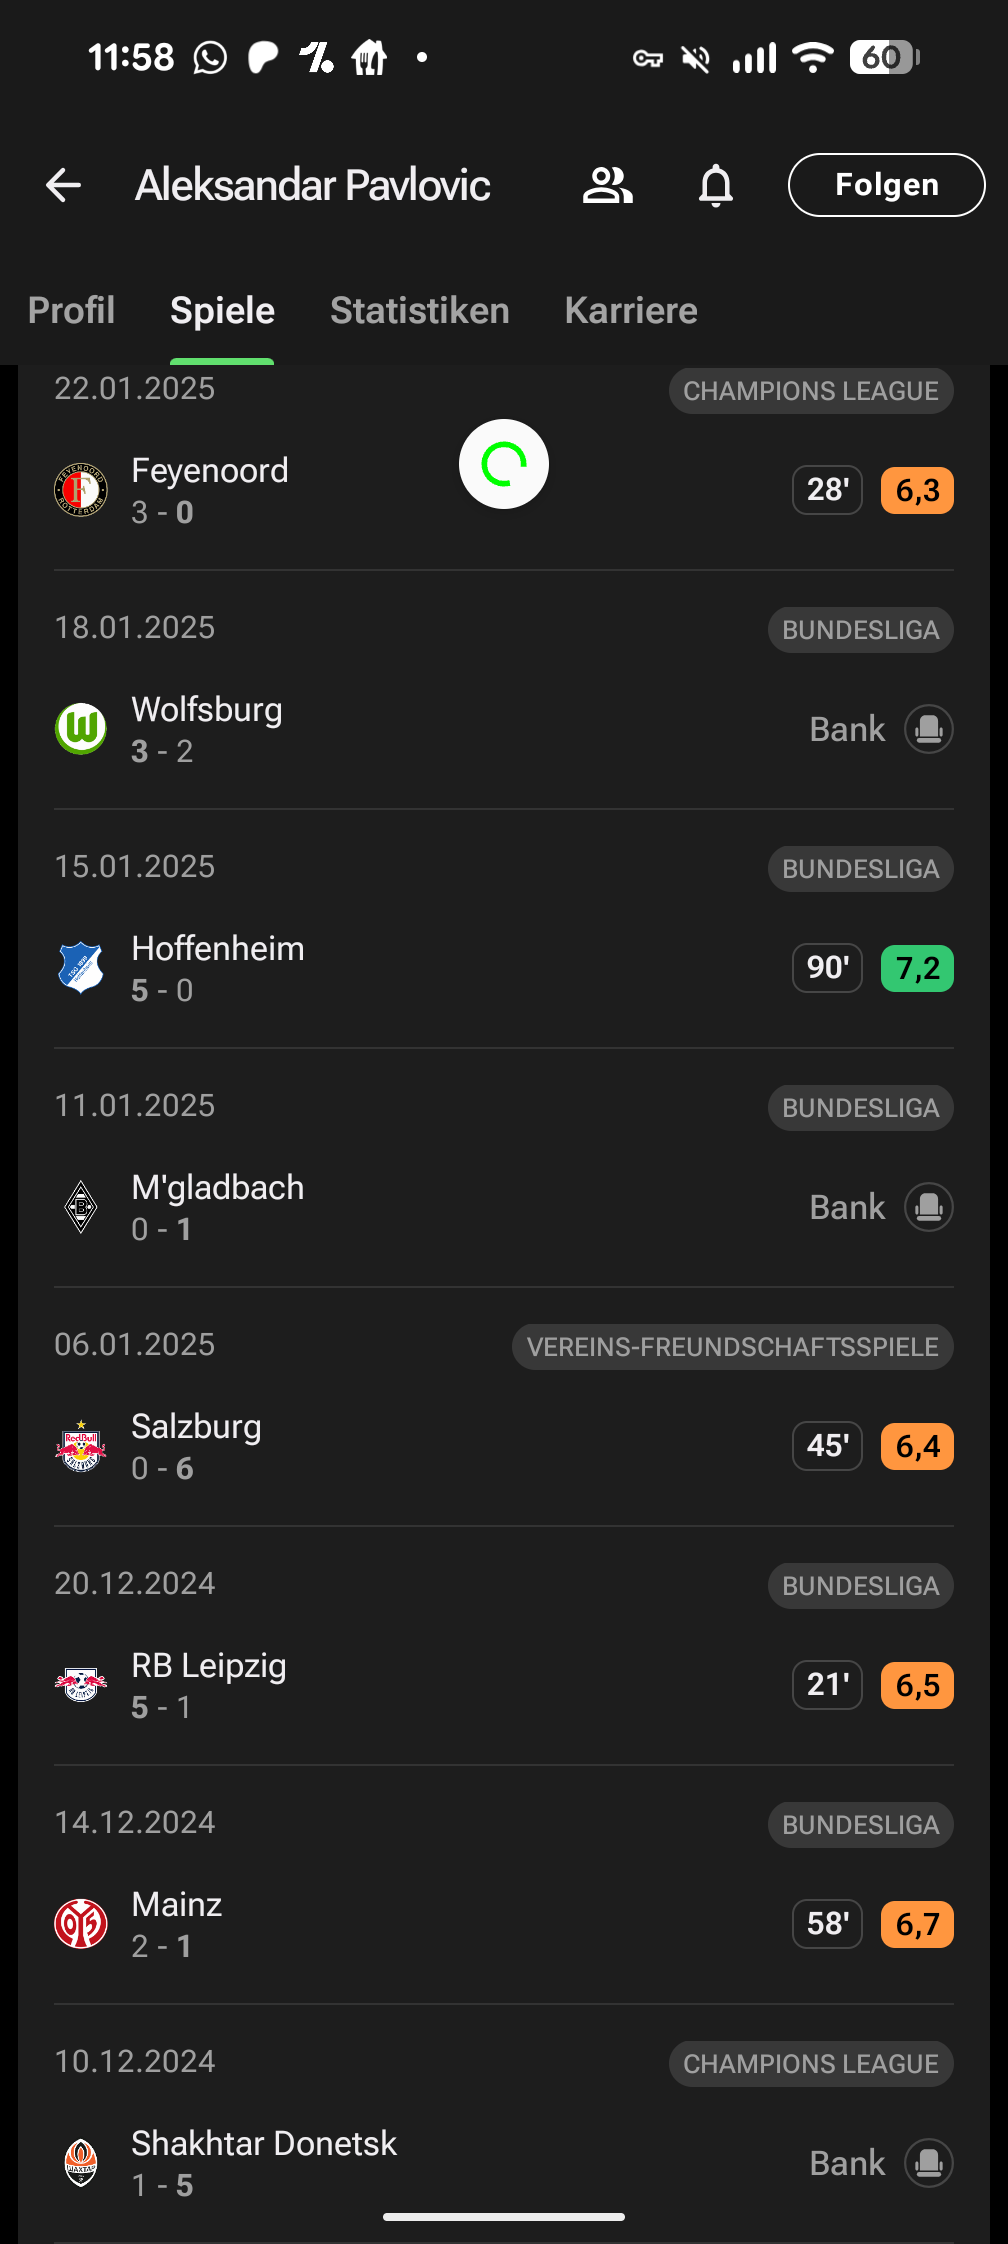Tap the Wolfsburg club logo
1008x2244 pixels.
click(81, 729)
